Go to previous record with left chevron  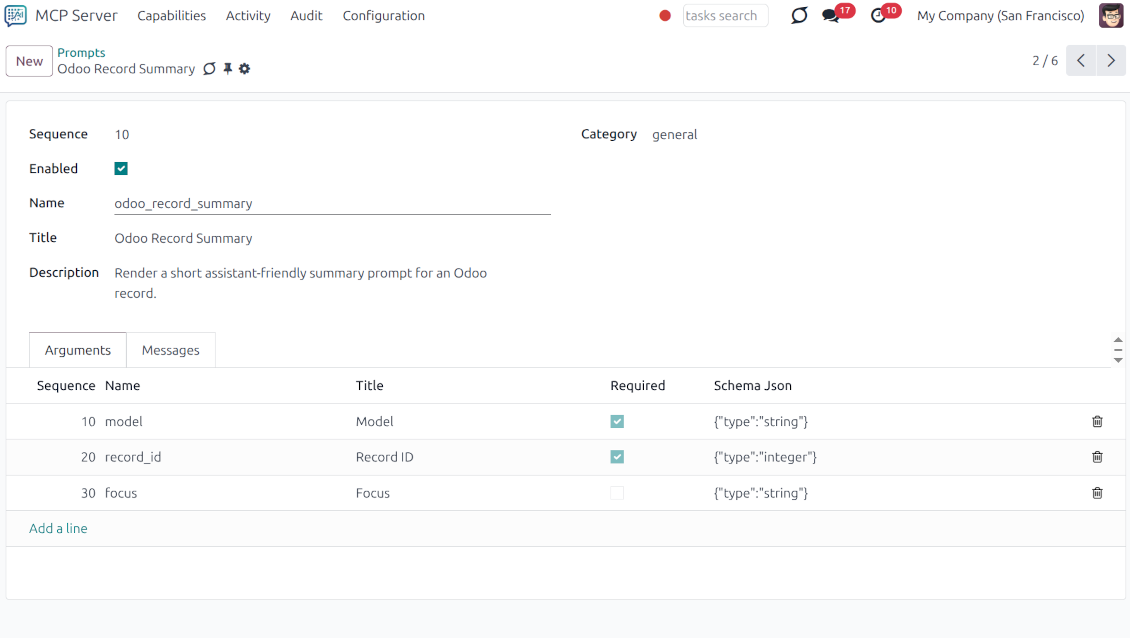tap(1081, 60)
